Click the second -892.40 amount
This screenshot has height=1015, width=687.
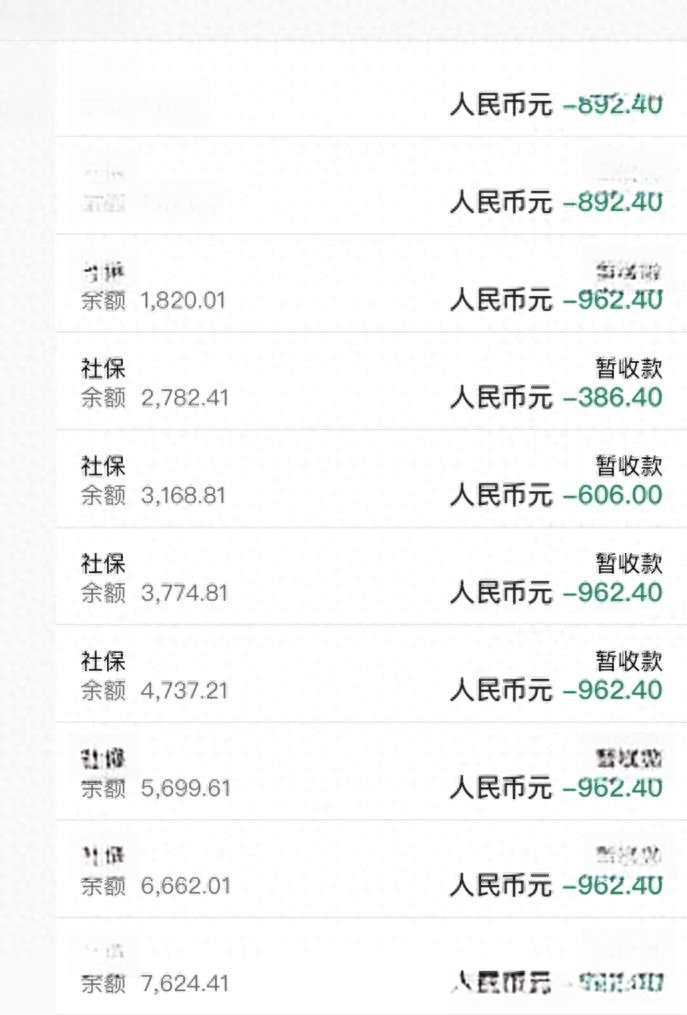[613, 202]
